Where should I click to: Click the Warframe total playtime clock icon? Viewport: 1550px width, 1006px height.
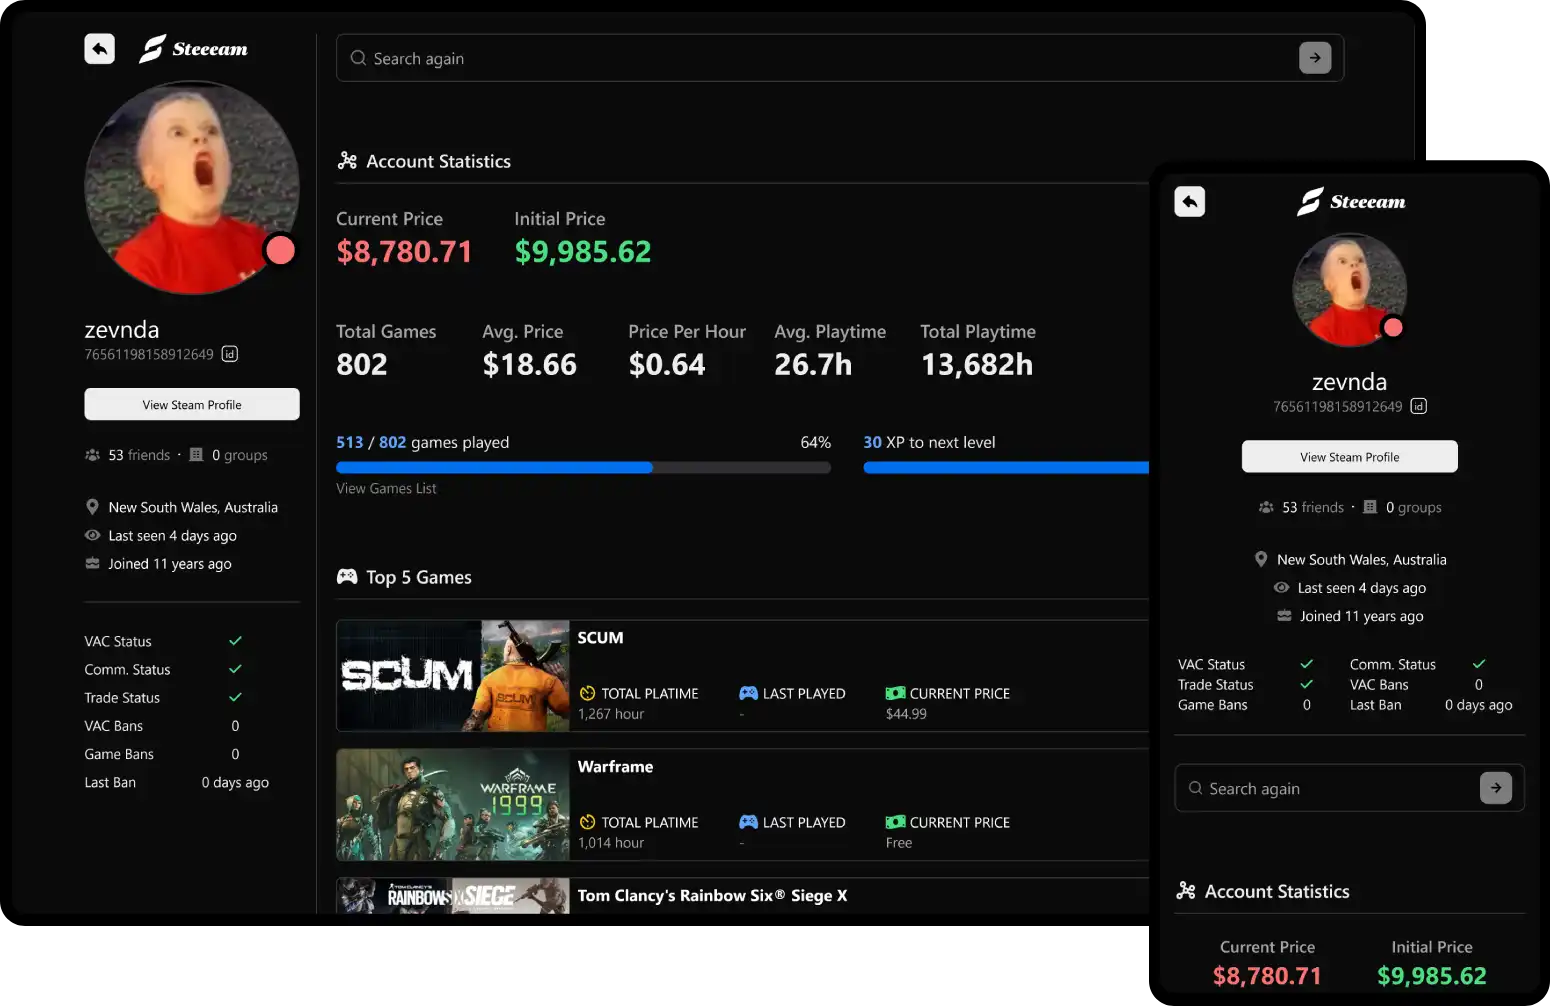click(587, 822)
